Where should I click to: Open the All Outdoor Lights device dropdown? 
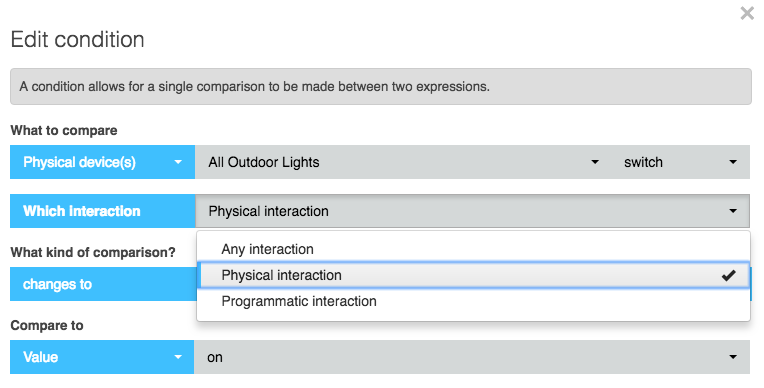[402, 162]
